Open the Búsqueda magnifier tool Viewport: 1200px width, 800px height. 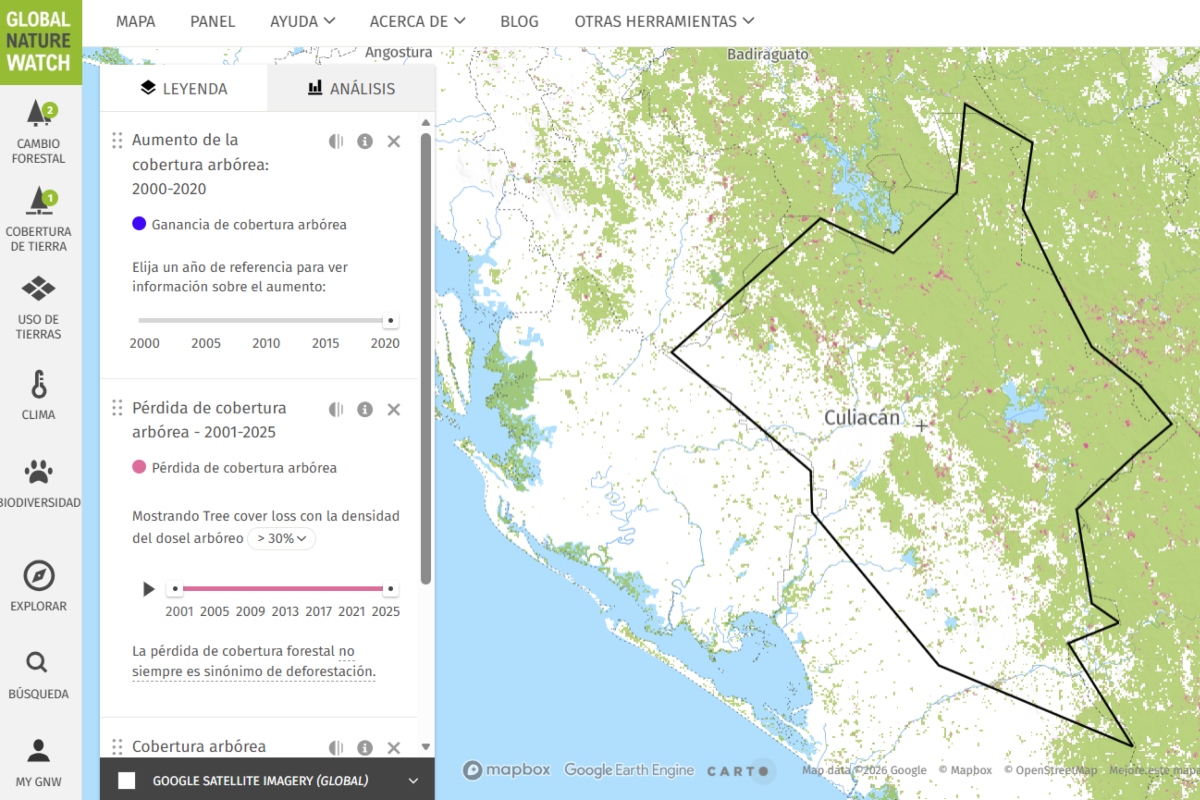tap(38, 674)
